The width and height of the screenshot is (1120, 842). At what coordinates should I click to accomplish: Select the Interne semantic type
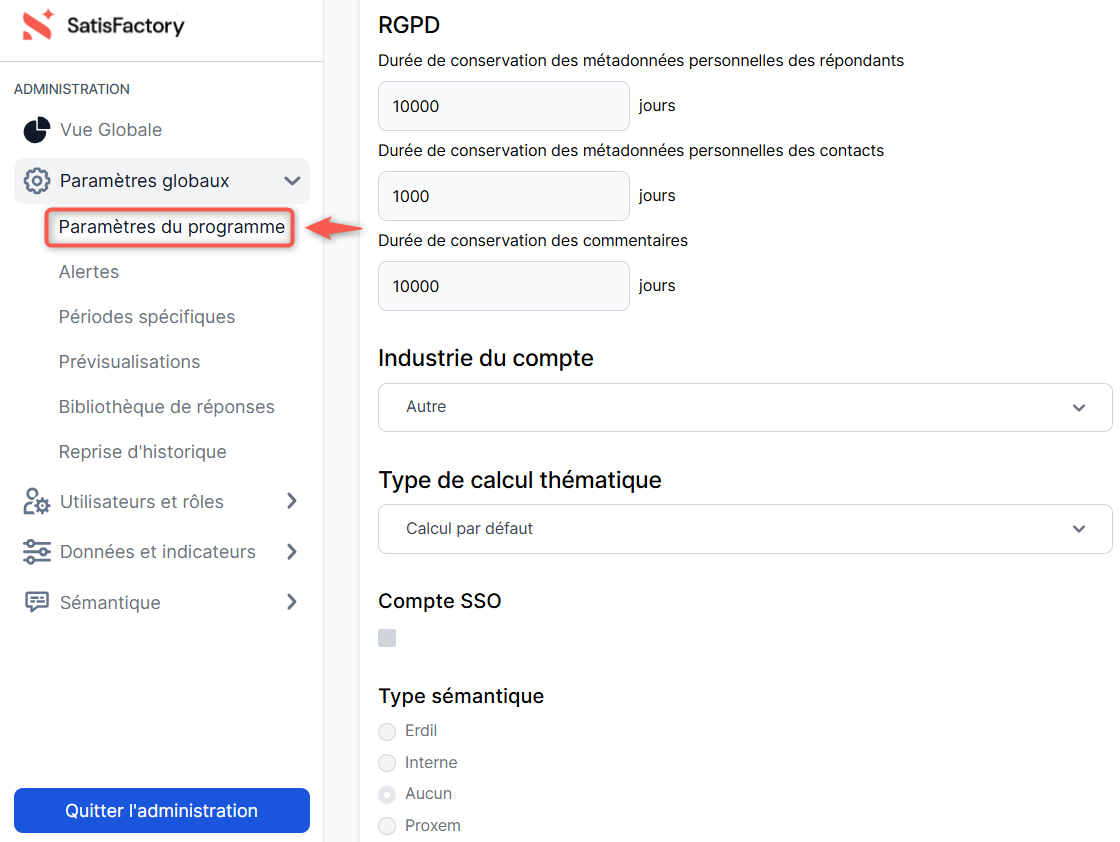tap(387, 763)
